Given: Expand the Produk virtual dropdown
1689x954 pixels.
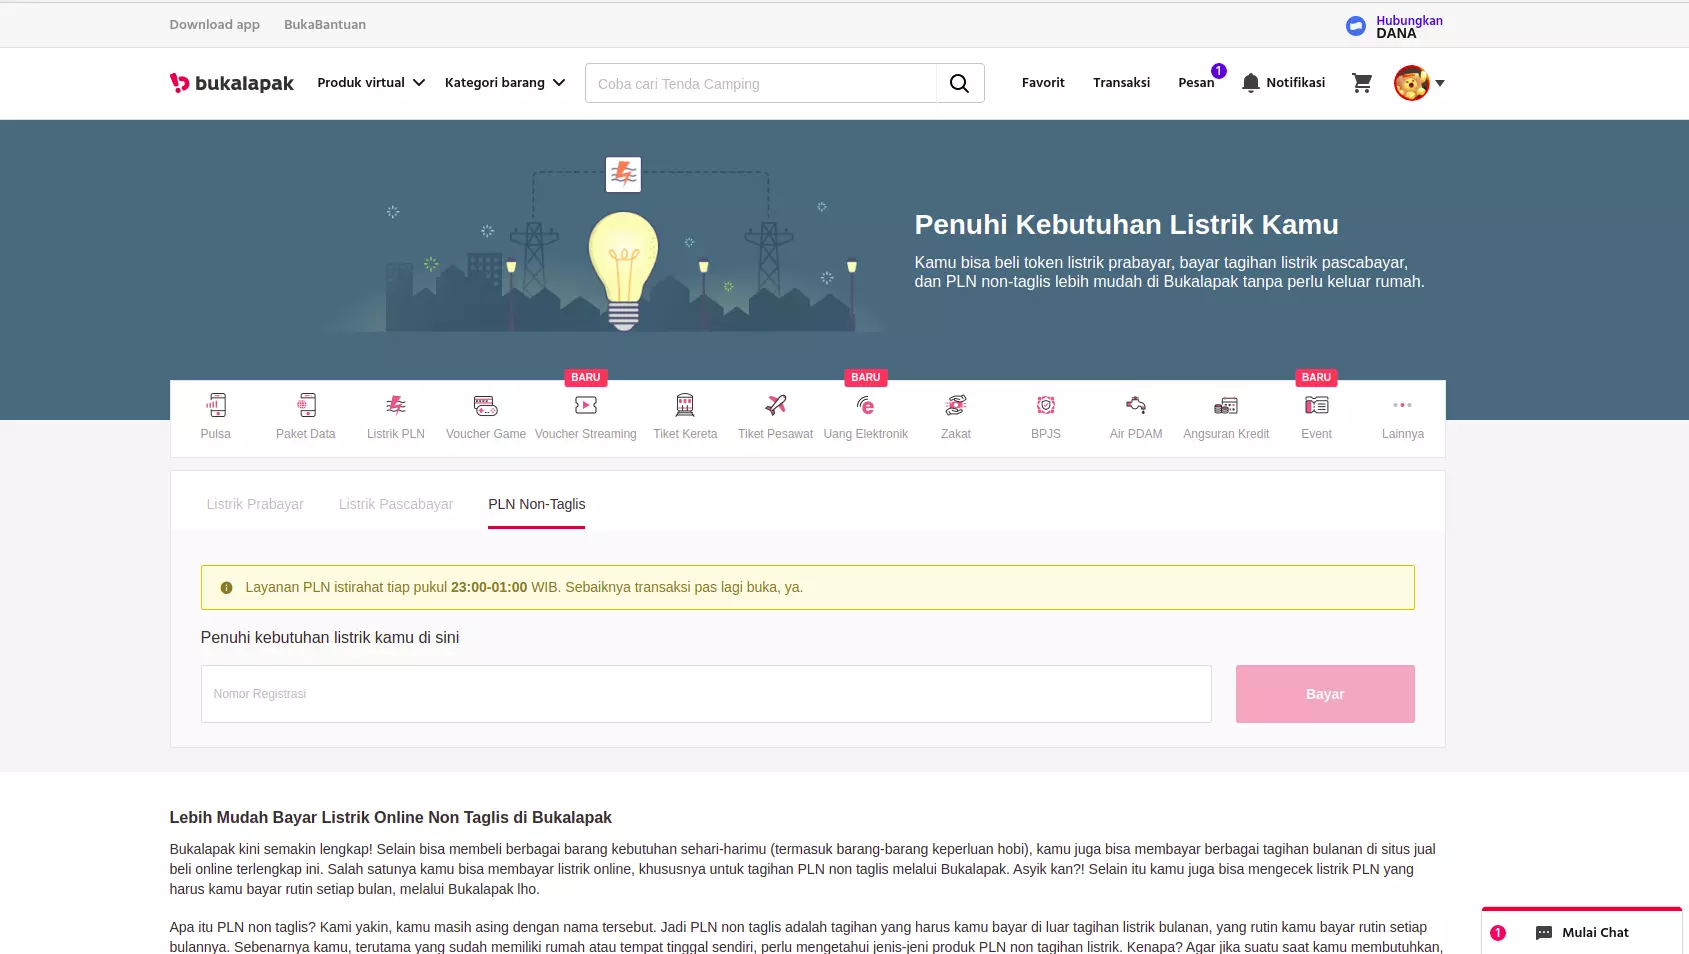Looking at the screenshot, I should point(371,83).
